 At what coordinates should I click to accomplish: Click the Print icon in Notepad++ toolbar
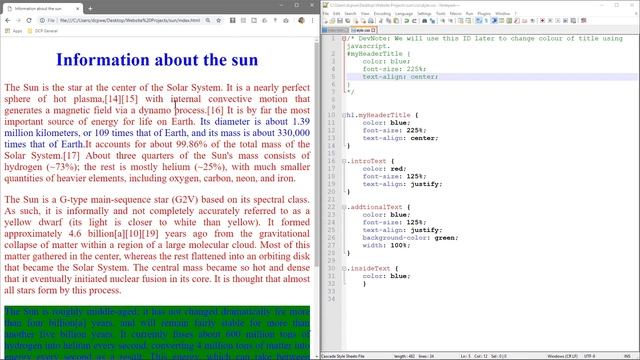coord(371,20)
